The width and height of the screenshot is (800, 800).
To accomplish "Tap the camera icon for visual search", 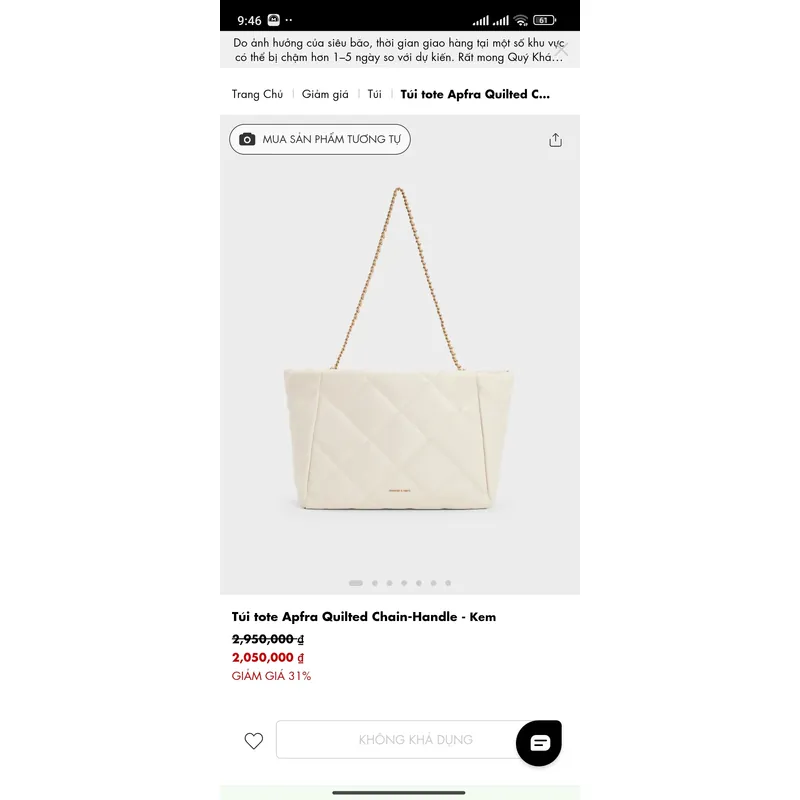I will pyautogui.click(x=247, y=139).
